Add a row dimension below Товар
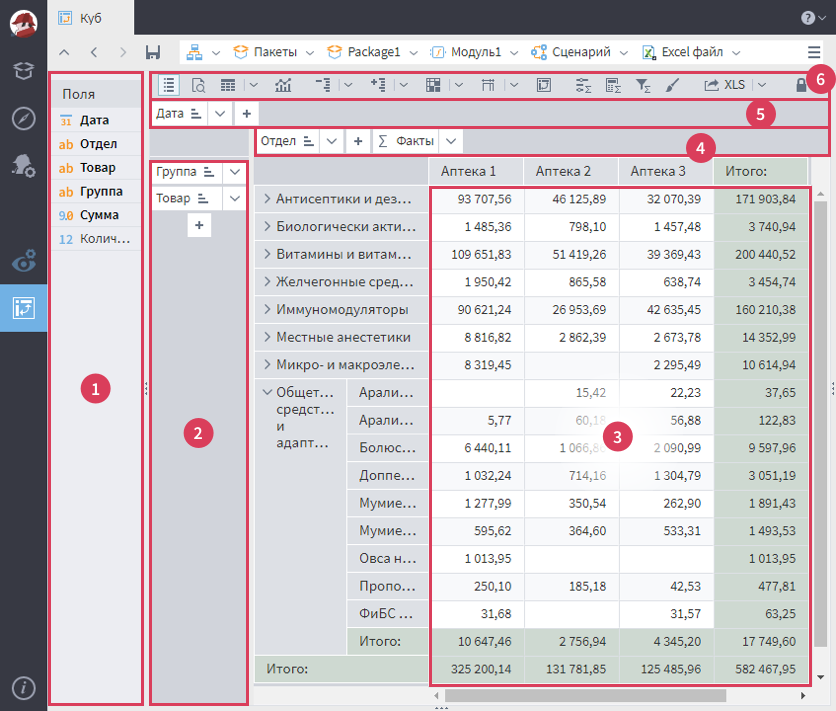 199,225
